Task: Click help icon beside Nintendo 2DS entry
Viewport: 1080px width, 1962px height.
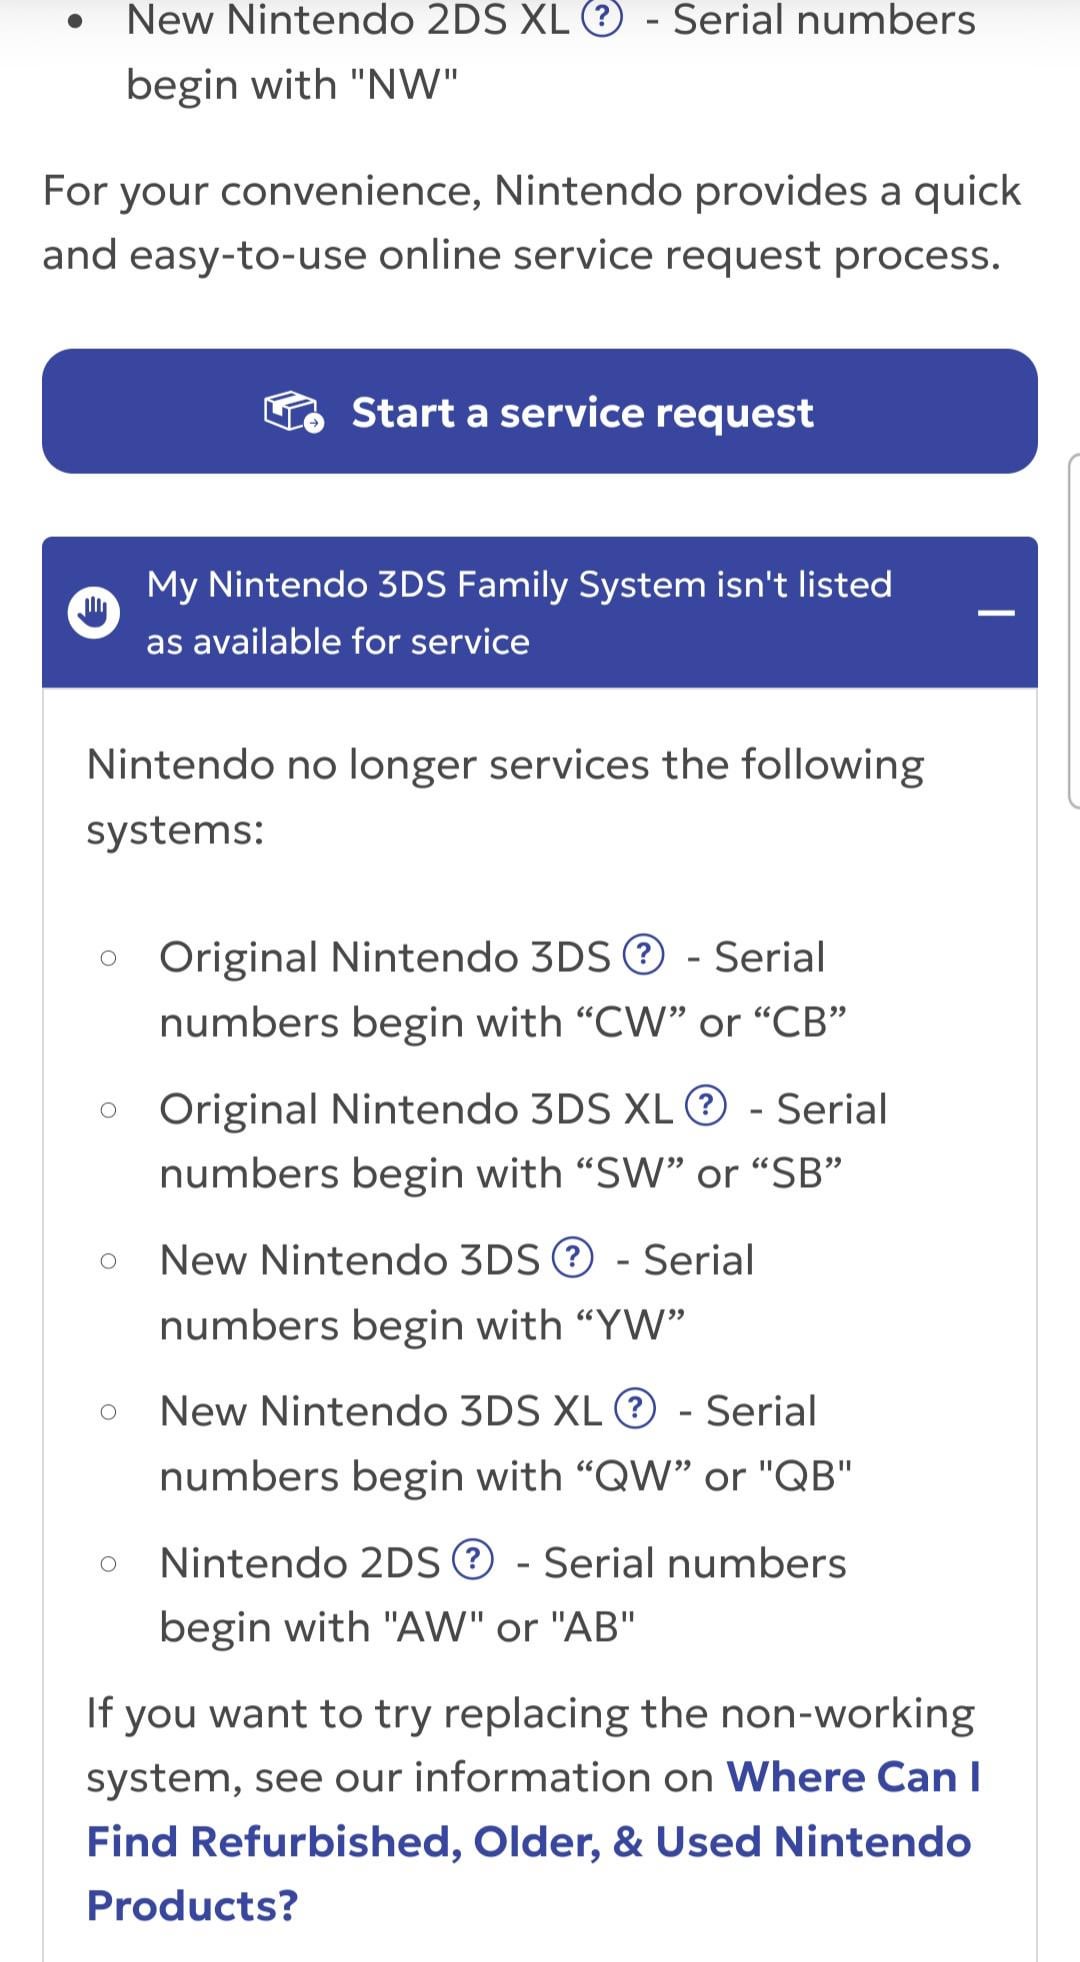Action: (473, 1560)
